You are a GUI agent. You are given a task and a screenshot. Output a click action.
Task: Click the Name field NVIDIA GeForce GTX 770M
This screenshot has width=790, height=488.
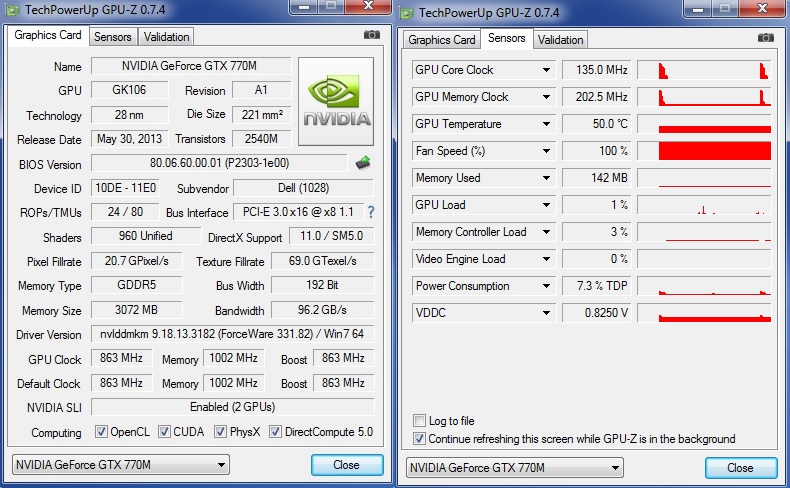click(190, 66)
